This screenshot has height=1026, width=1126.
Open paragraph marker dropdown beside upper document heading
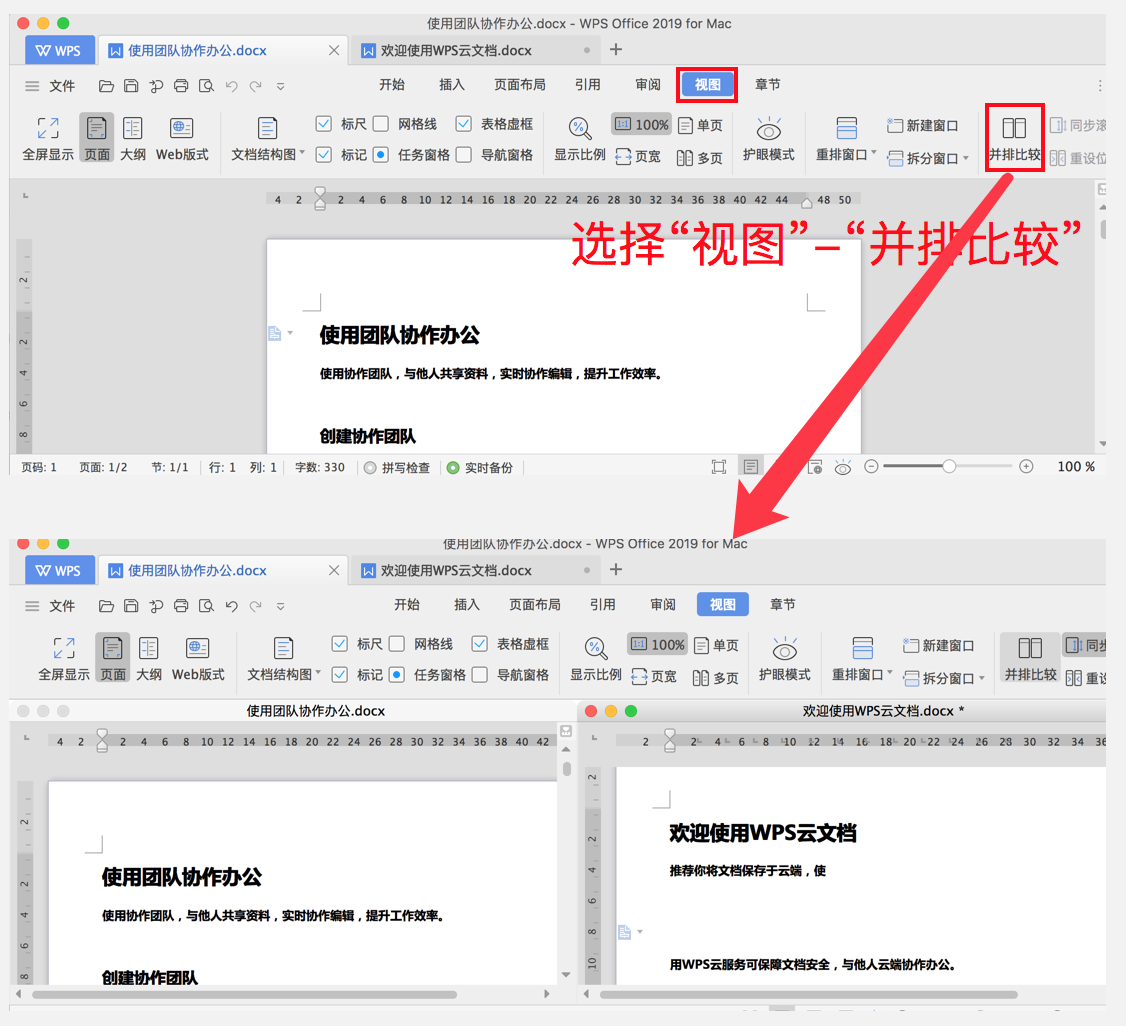tap(290, 333)
